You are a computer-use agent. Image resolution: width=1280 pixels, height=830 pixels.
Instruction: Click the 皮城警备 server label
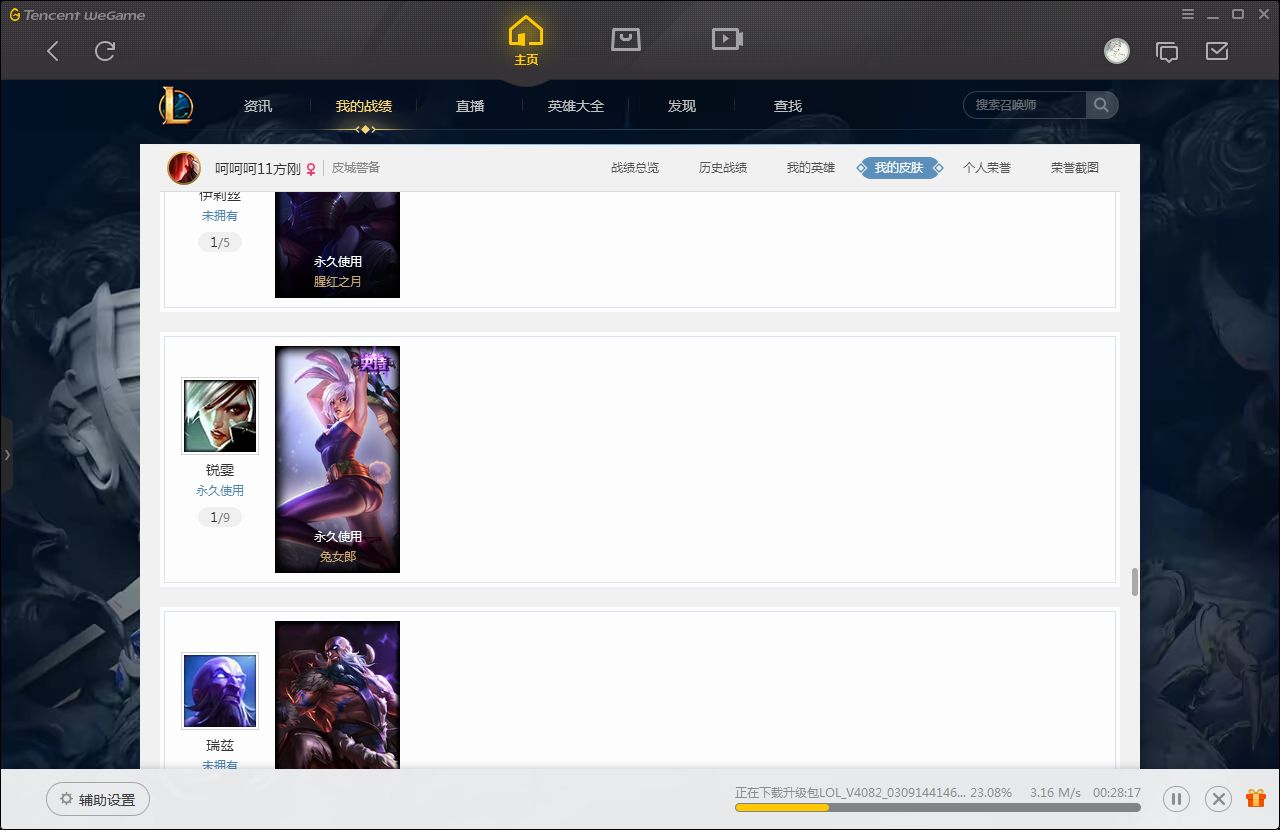[x=356, y=168]
